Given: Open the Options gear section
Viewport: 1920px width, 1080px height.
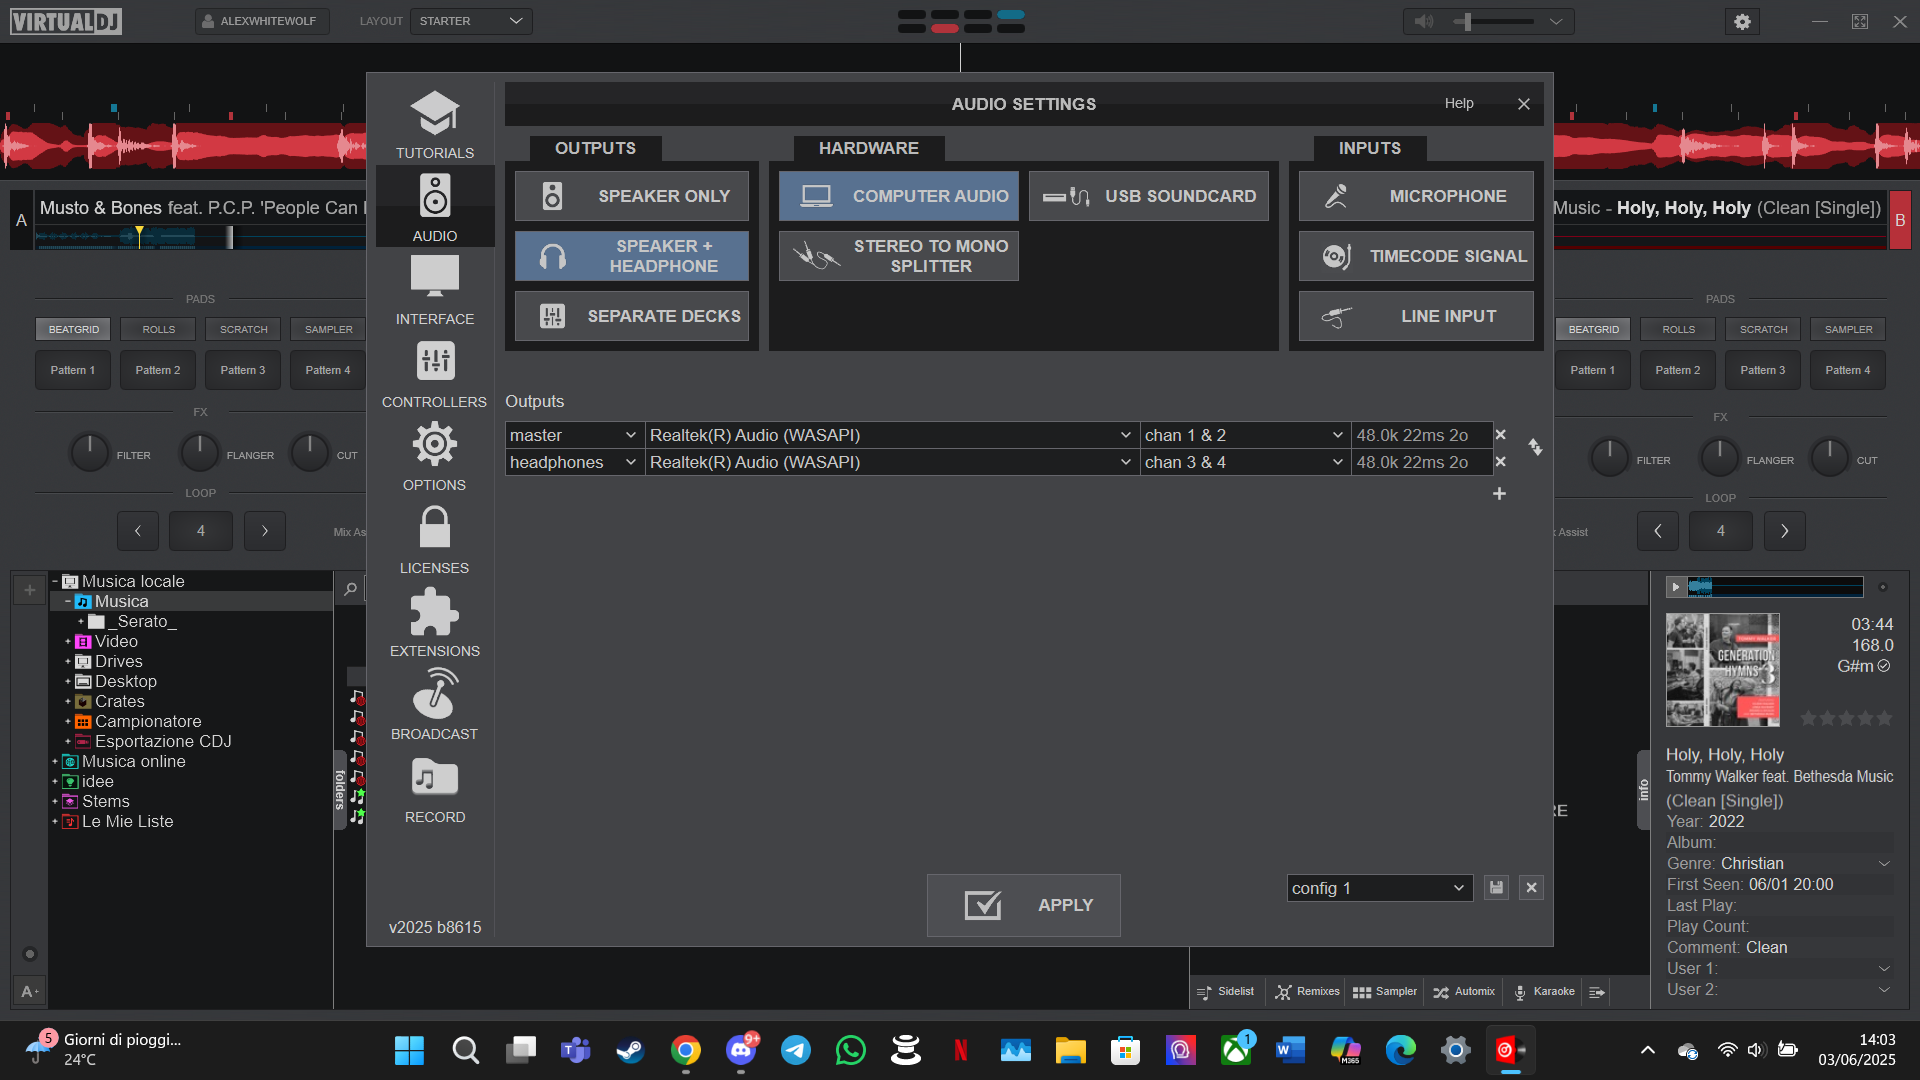Looking at the screenshot, I should (x=434, y=456).
